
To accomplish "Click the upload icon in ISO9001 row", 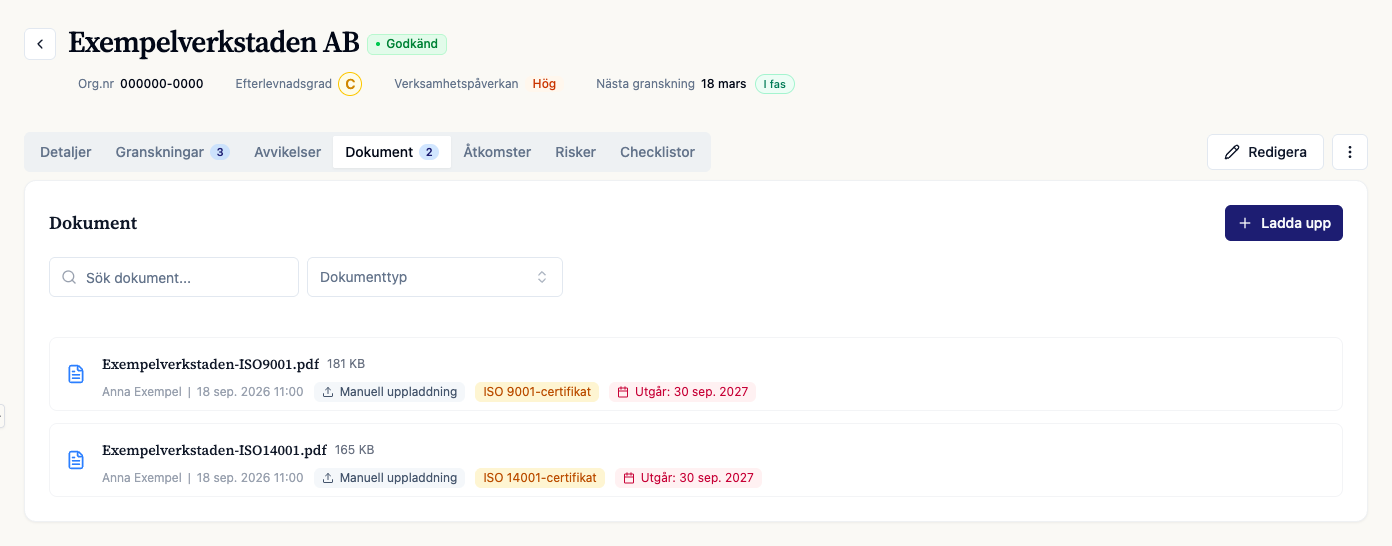I will [x=328, y=392].
